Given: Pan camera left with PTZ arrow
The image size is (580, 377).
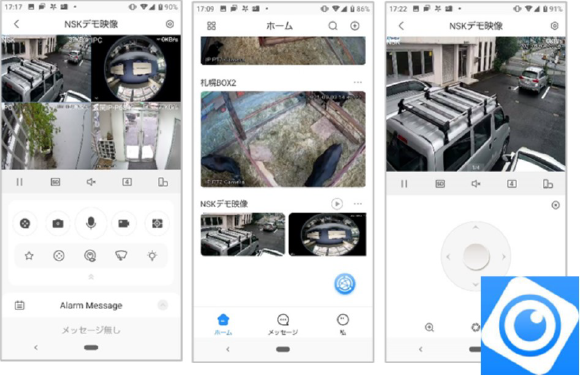Looking at the screenshot, I should 448,257.
